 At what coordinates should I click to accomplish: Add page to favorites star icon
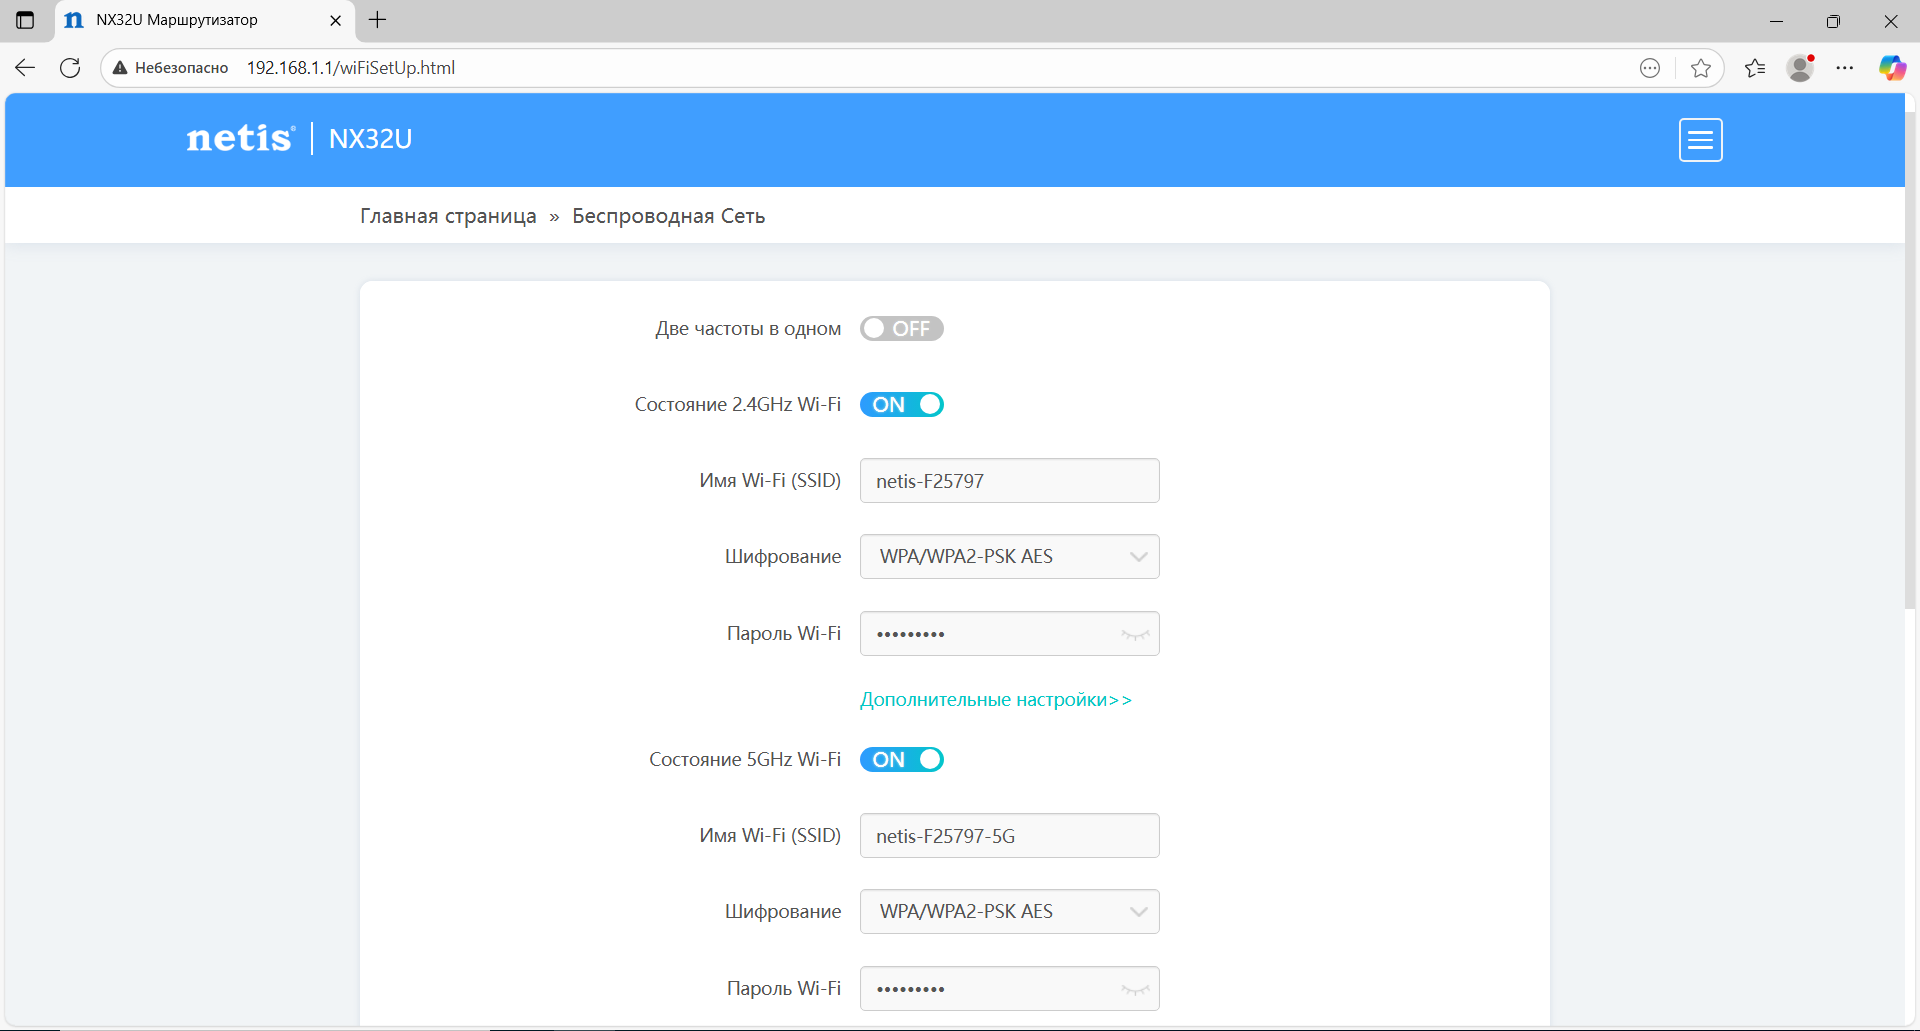1700,68
